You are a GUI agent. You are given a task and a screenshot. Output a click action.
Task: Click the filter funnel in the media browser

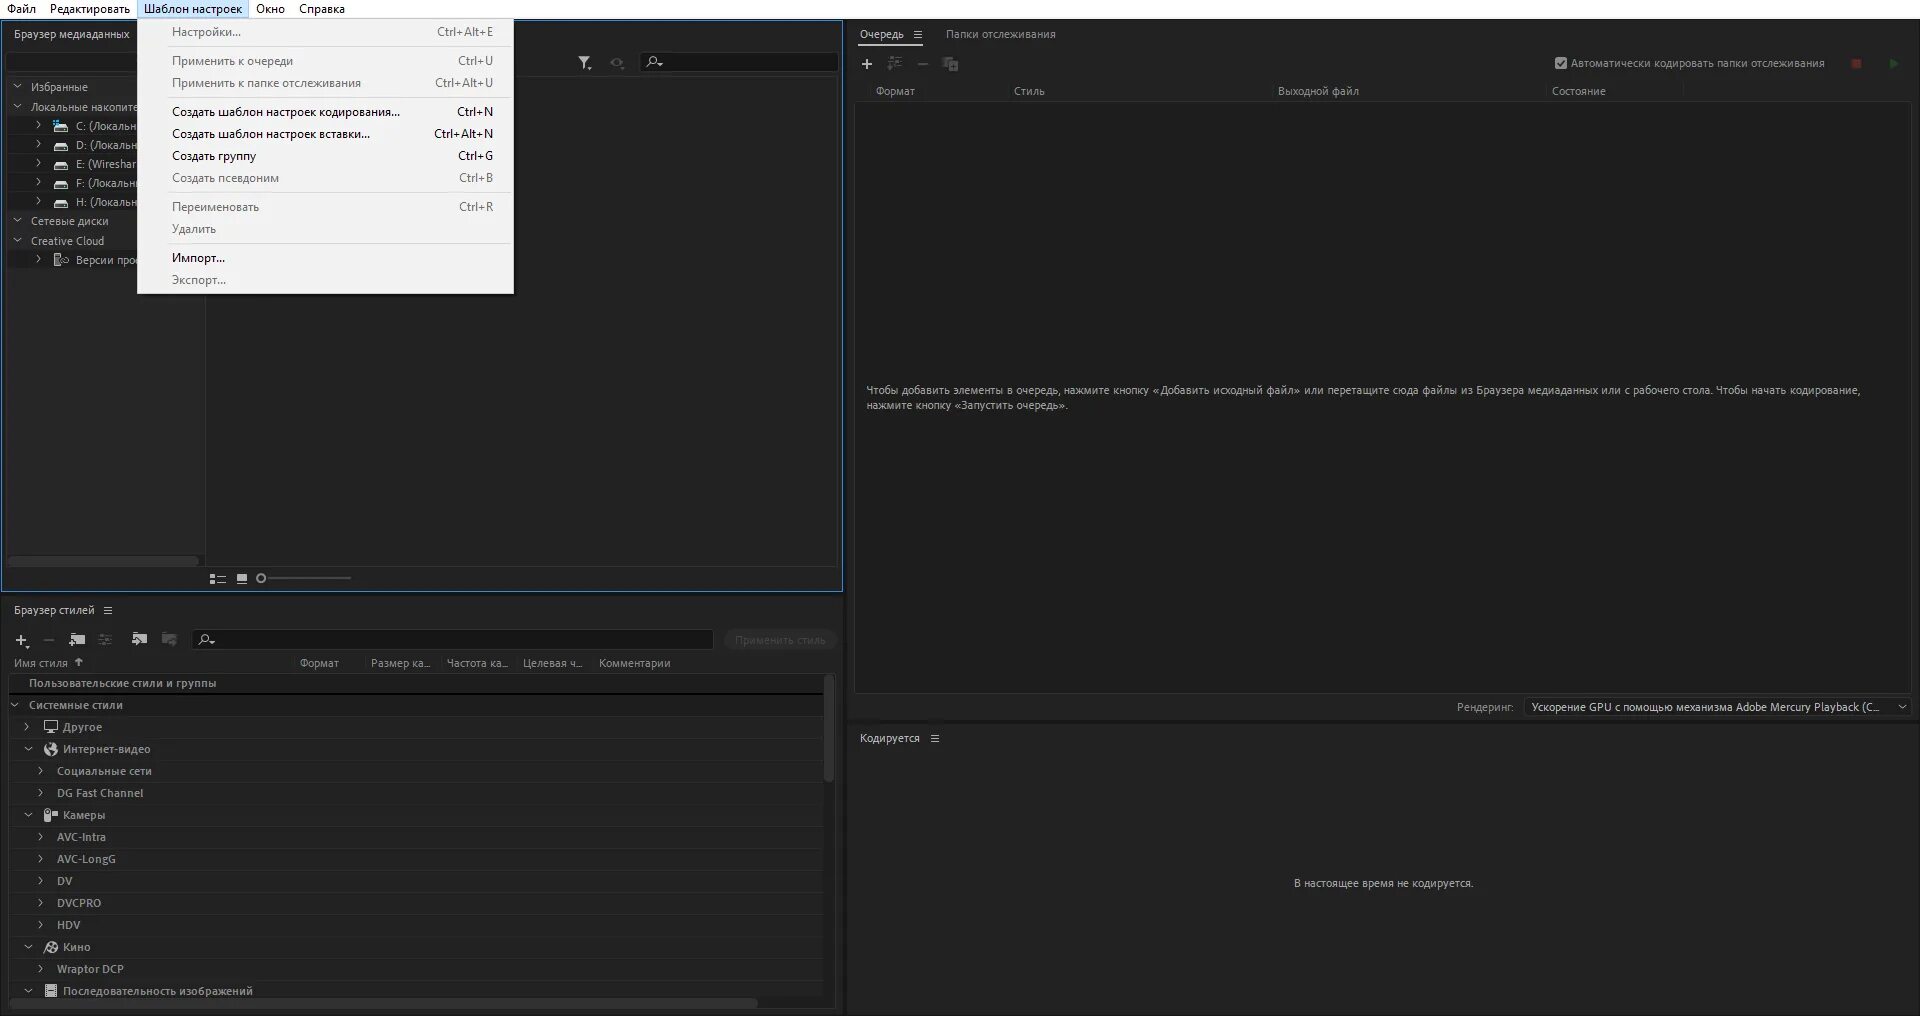click(585, 63)
